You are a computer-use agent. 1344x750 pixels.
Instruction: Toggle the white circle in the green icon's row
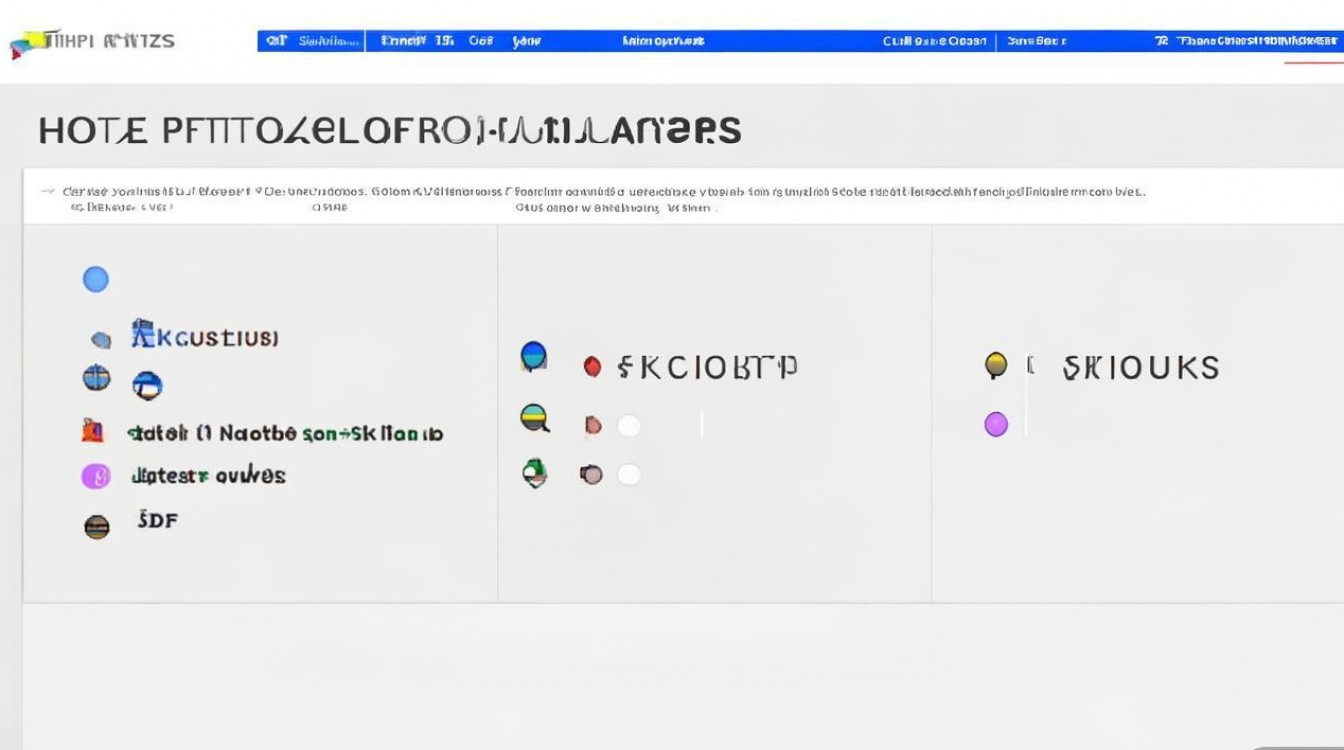coord(628,474)
